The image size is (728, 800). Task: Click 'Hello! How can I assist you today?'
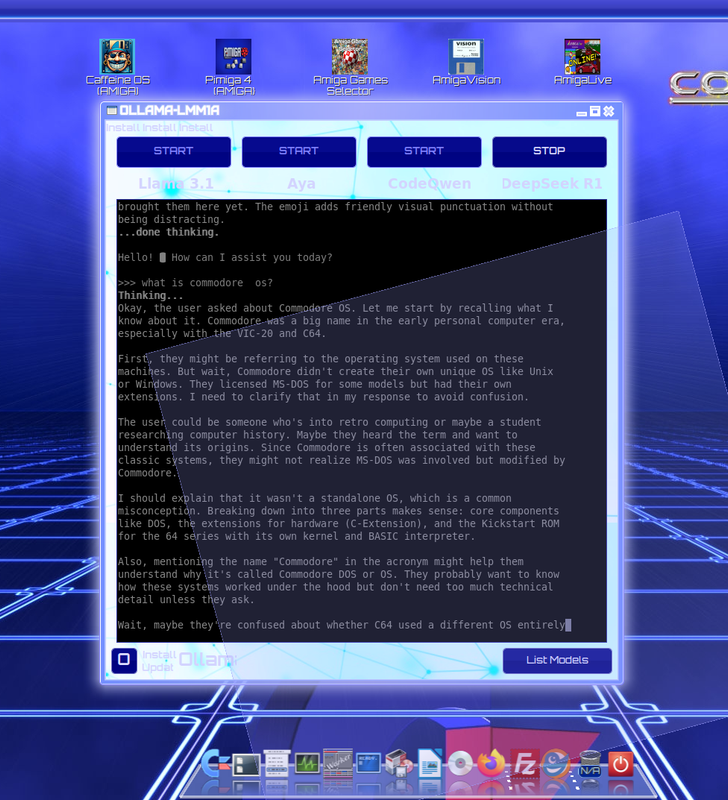225,257
